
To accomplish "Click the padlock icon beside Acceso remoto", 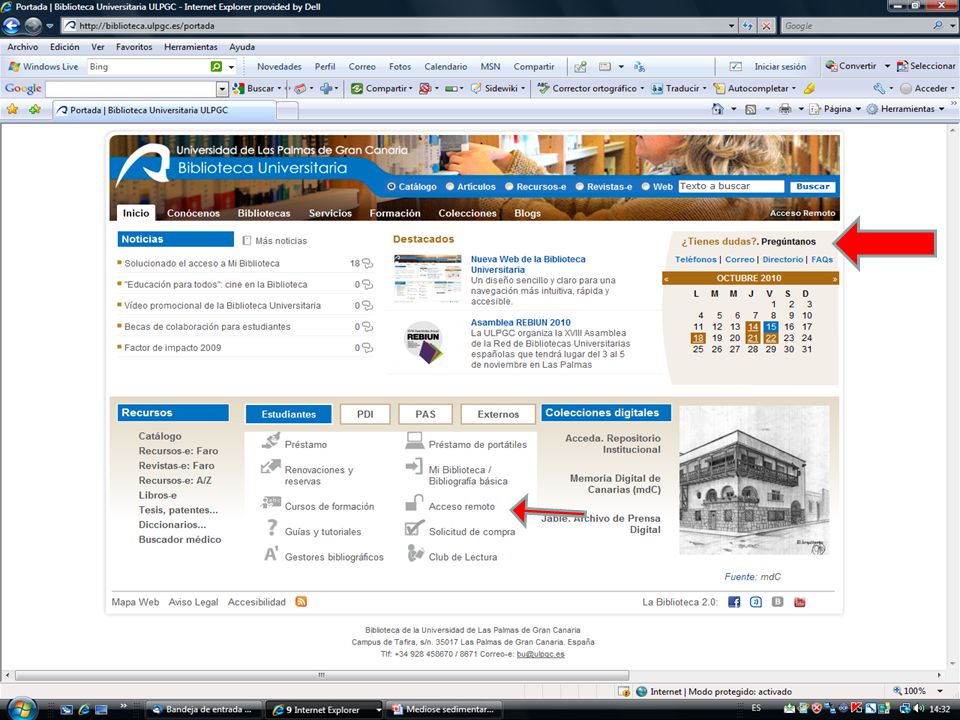I will [x=414, y=503].
